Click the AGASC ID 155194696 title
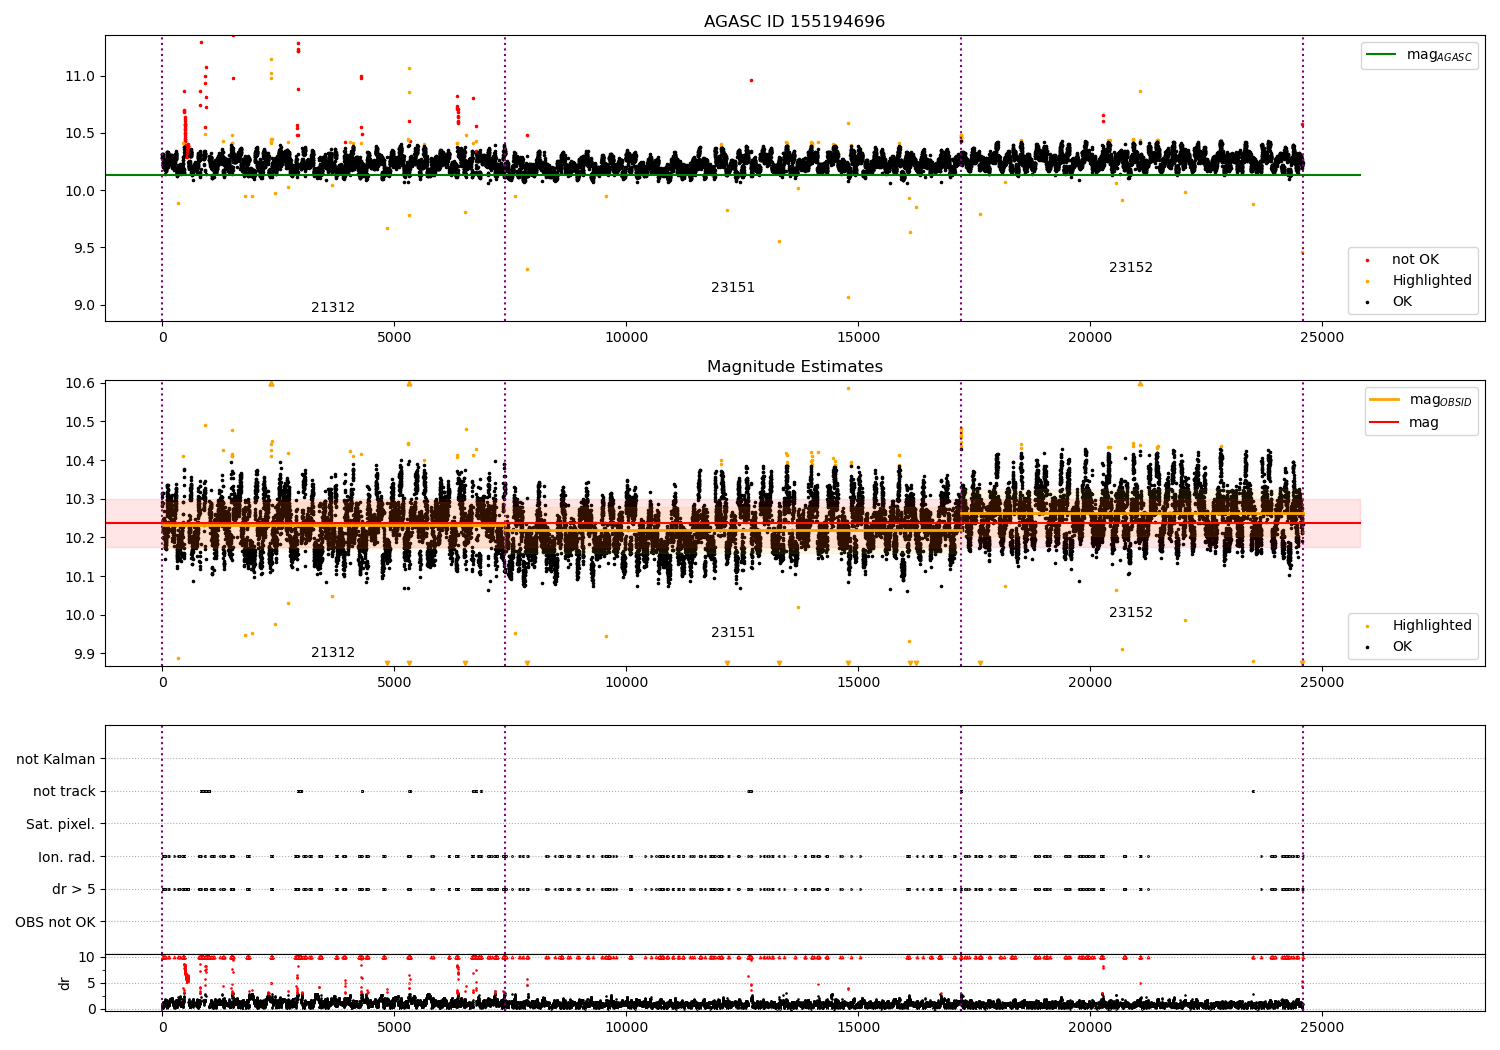The height and width of the screenshot is (1050, 1500). (x=794, y=22)
